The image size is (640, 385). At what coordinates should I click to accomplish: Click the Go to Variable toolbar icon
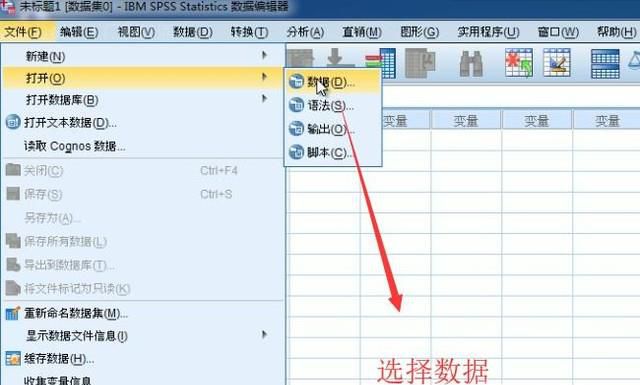pos(341,58)
